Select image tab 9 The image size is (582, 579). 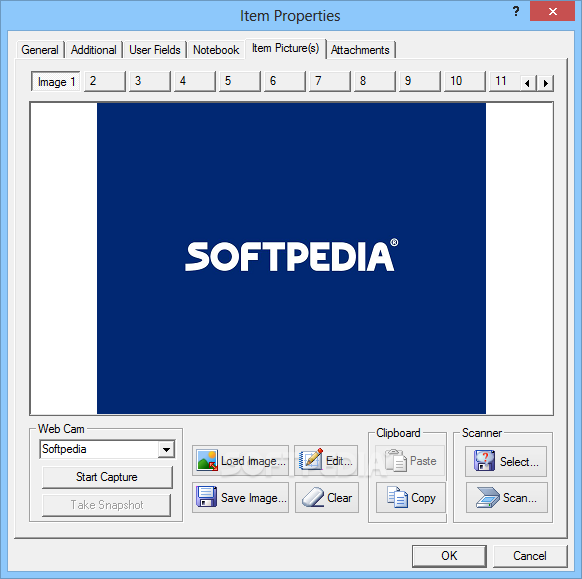tap(419, 81)
